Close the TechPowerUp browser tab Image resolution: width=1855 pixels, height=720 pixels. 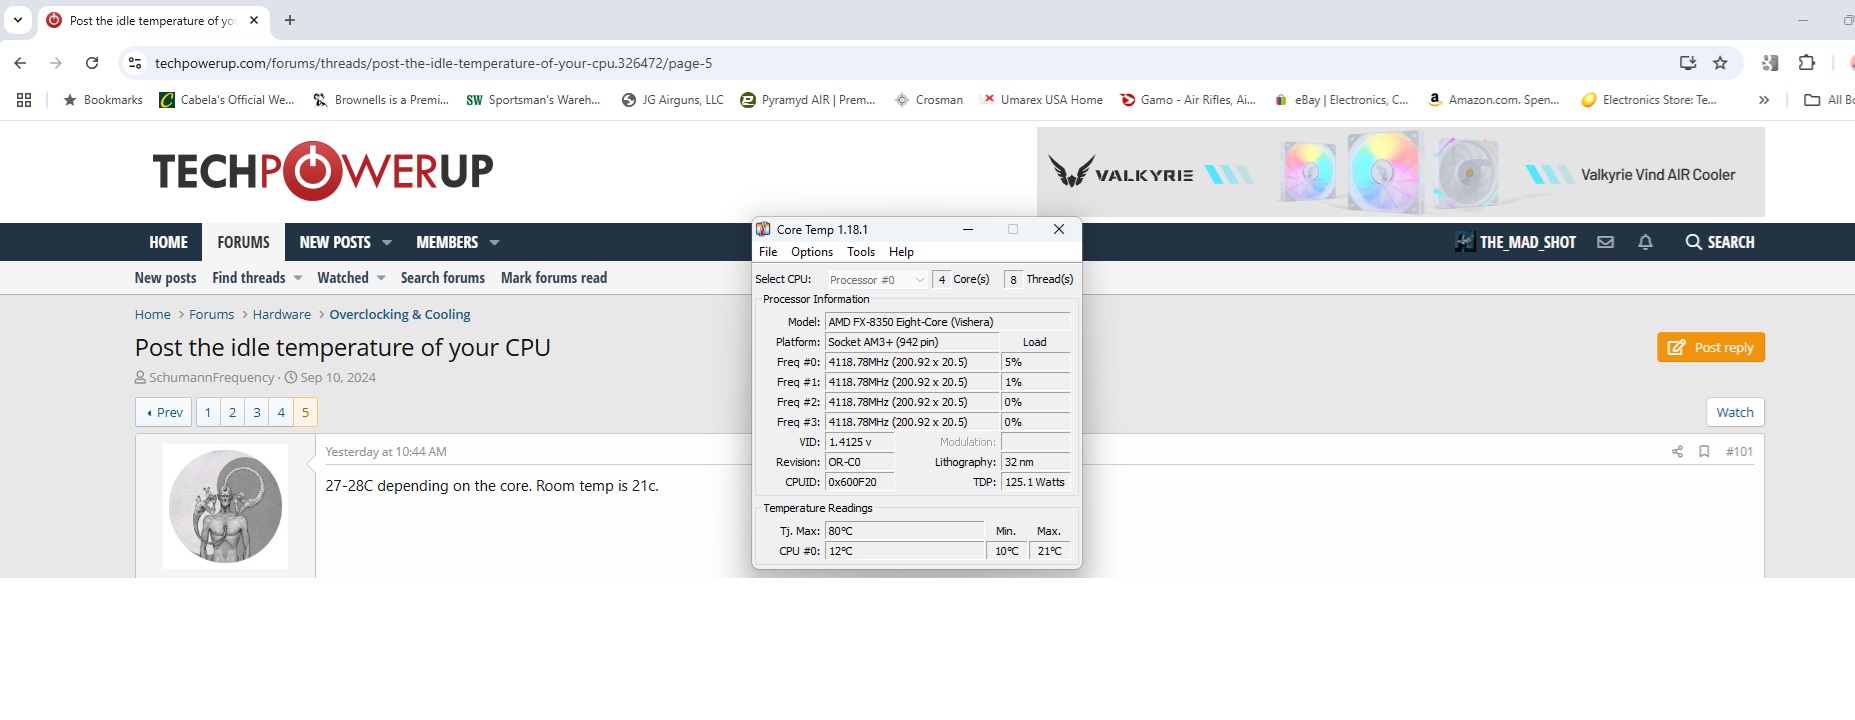point(254,20)
